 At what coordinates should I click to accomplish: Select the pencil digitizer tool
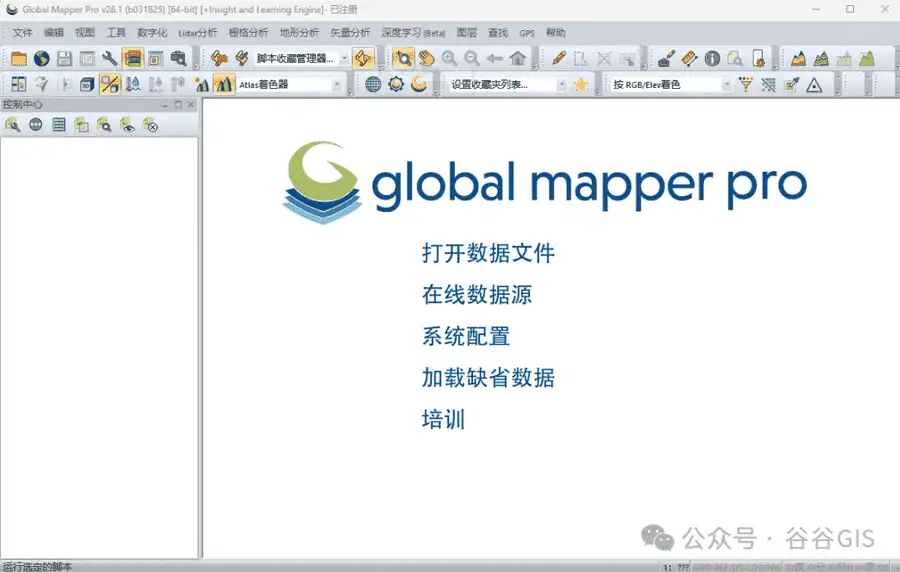[x=559, y=58]
